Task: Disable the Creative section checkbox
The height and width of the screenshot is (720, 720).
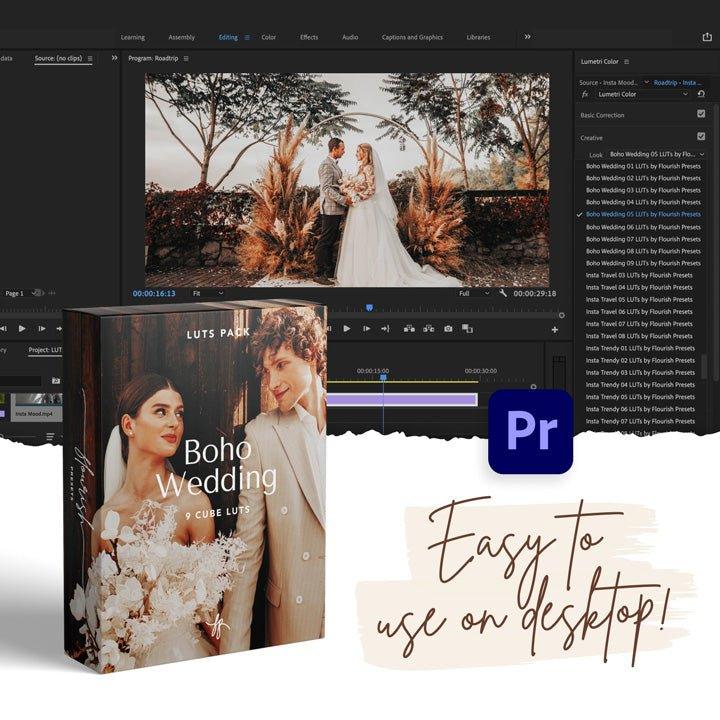Action: coord(701,136)
